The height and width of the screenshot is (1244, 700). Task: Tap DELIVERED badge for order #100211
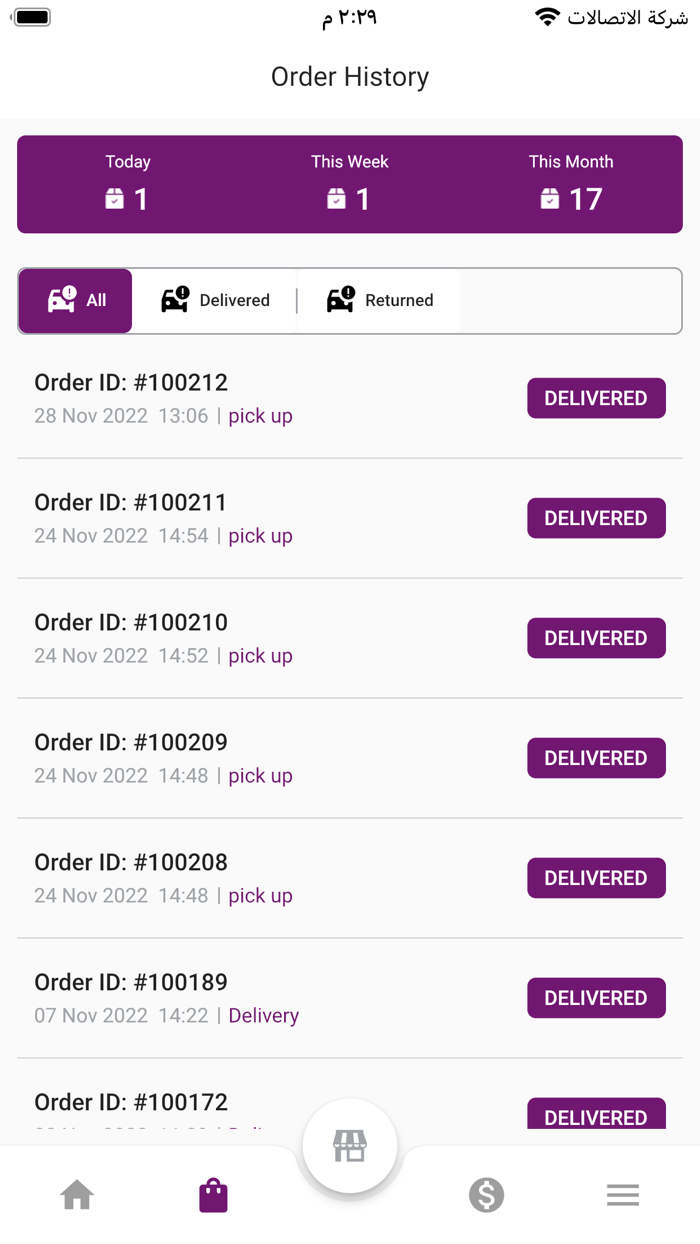(x=596, y=518)
